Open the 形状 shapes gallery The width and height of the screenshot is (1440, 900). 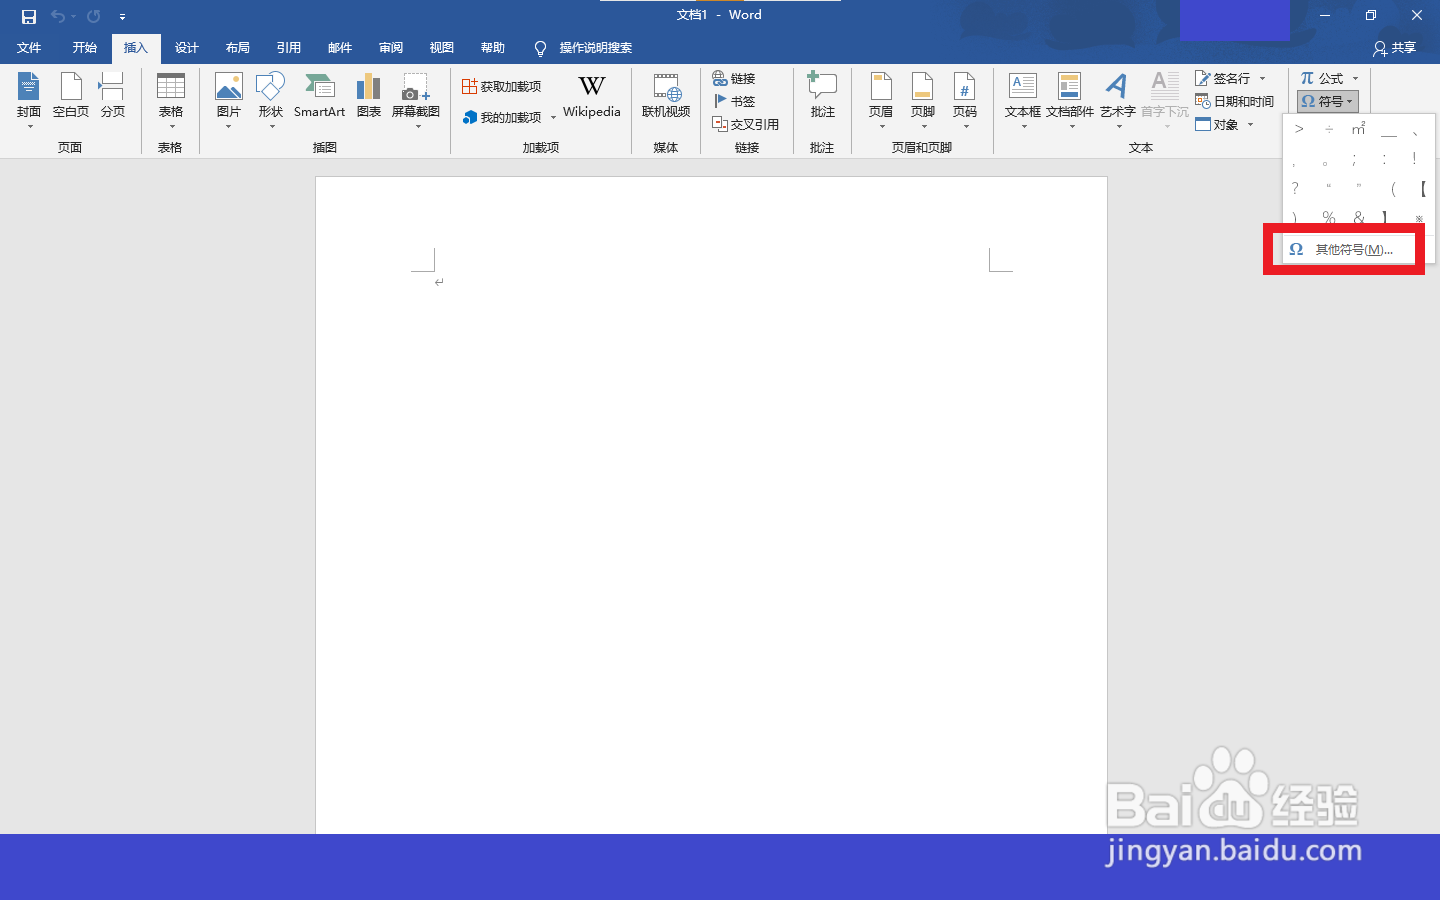(x=271, y=100)
